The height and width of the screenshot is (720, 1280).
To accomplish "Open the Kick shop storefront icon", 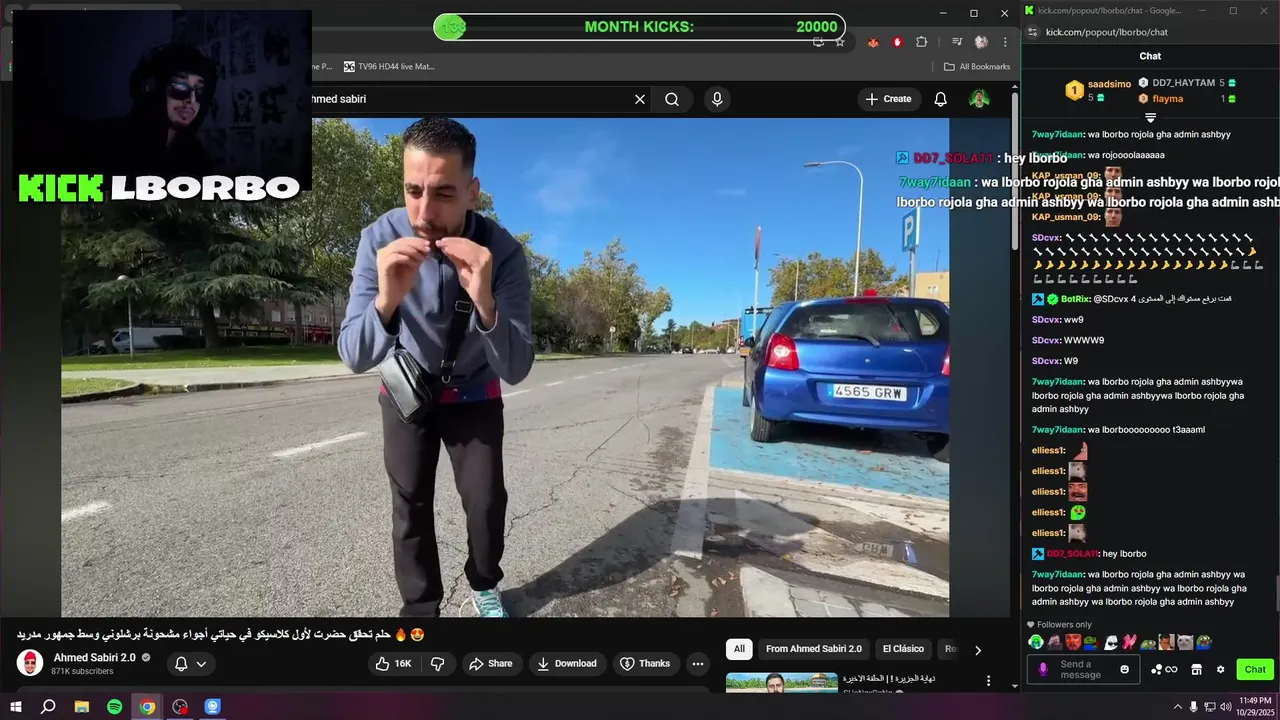I will tap(1196, 670).
